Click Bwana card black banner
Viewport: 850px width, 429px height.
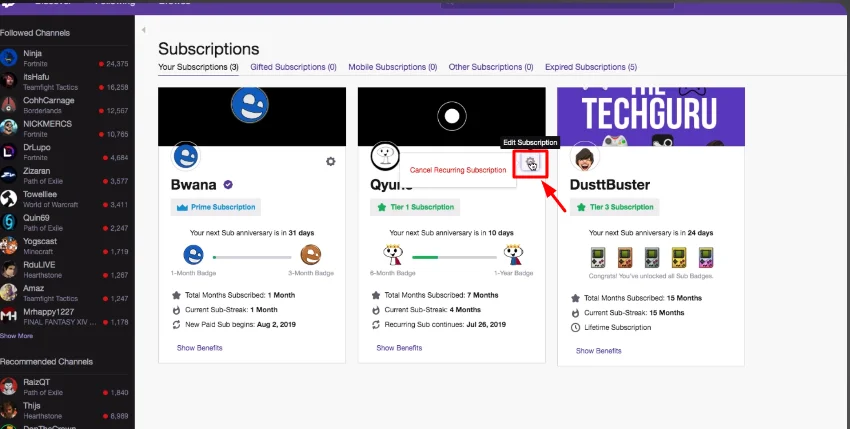coord(252,117)
